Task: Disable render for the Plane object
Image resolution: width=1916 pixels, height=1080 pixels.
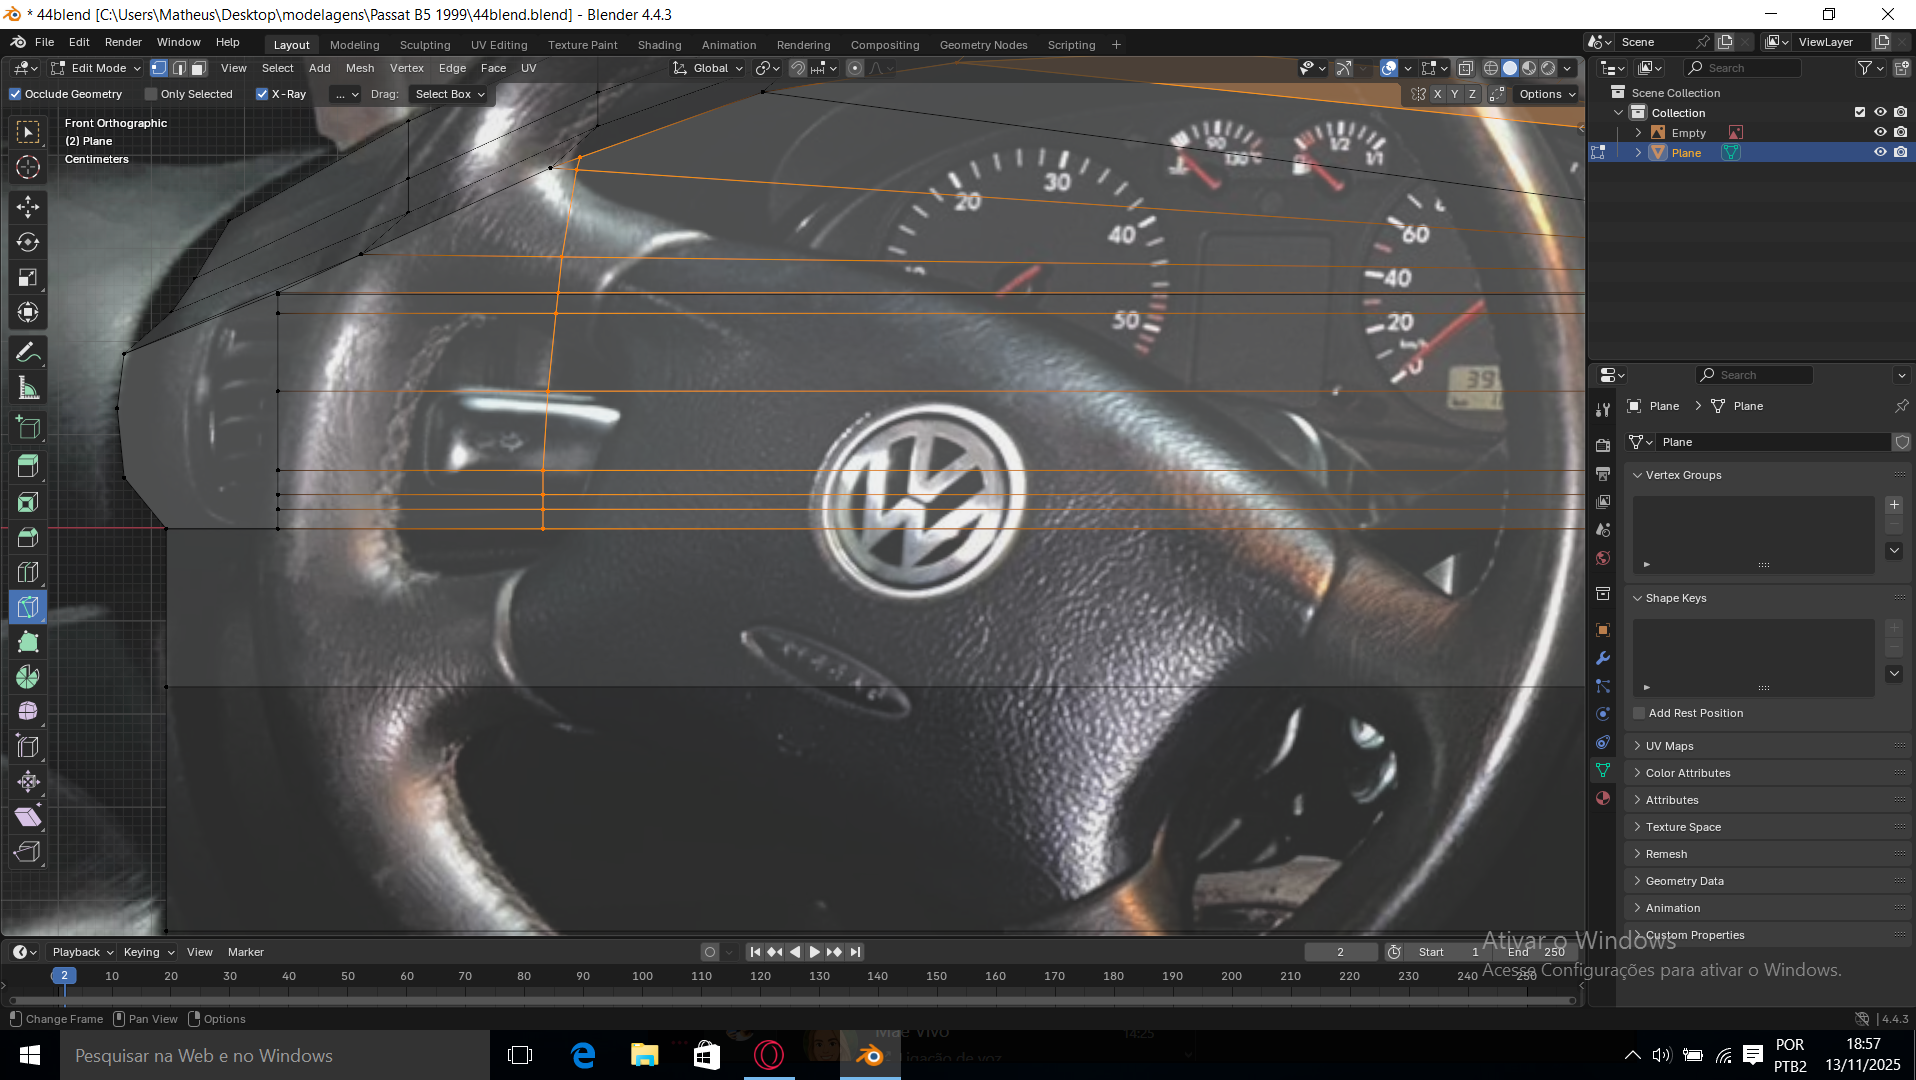Action: click(1900, 152)
